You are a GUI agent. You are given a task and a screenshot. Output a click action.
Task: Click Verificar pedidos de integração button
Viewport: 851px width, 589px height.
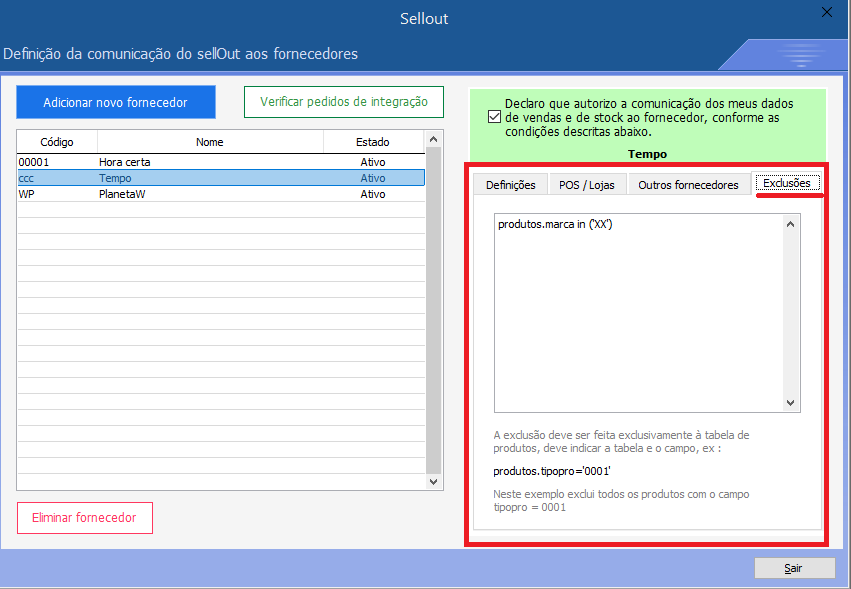click(344, 102)
